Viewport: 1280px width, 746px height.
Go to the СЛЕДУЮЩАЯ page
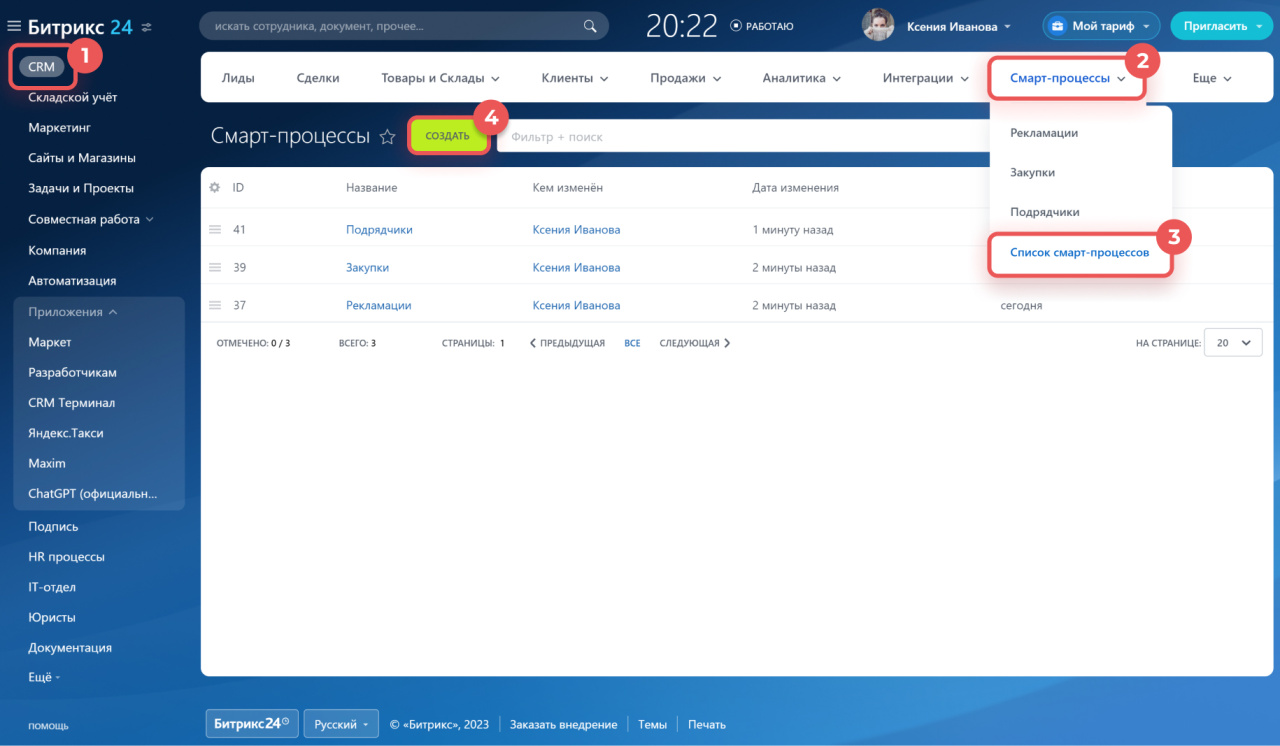[695, 343]
